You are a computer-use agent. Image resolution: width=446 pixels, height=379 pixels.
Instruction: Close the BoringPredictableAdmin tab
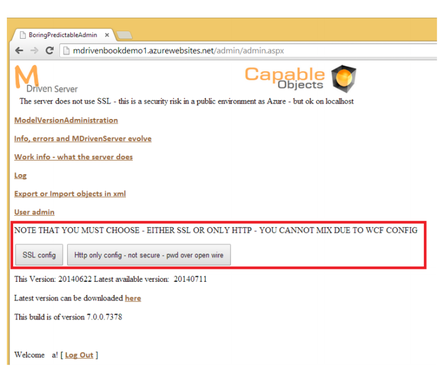click(107, 35)
